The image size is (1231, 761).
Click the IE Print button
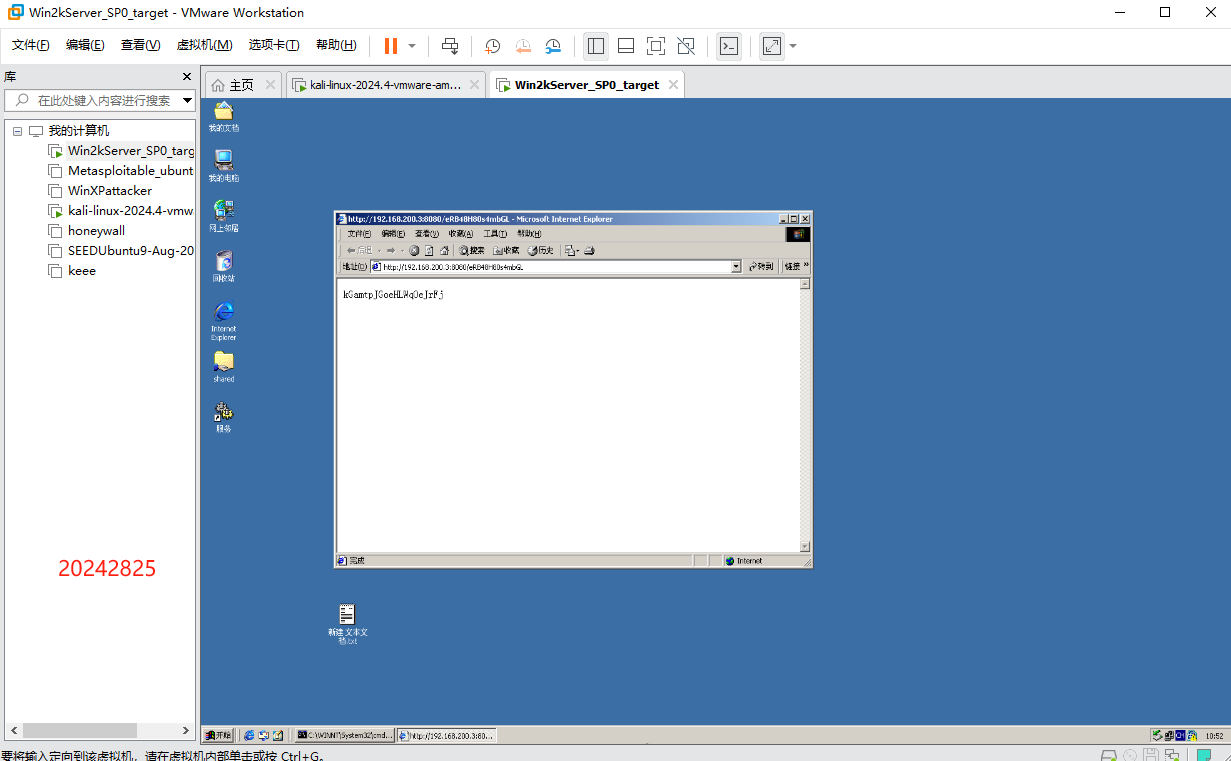[590, 250]
